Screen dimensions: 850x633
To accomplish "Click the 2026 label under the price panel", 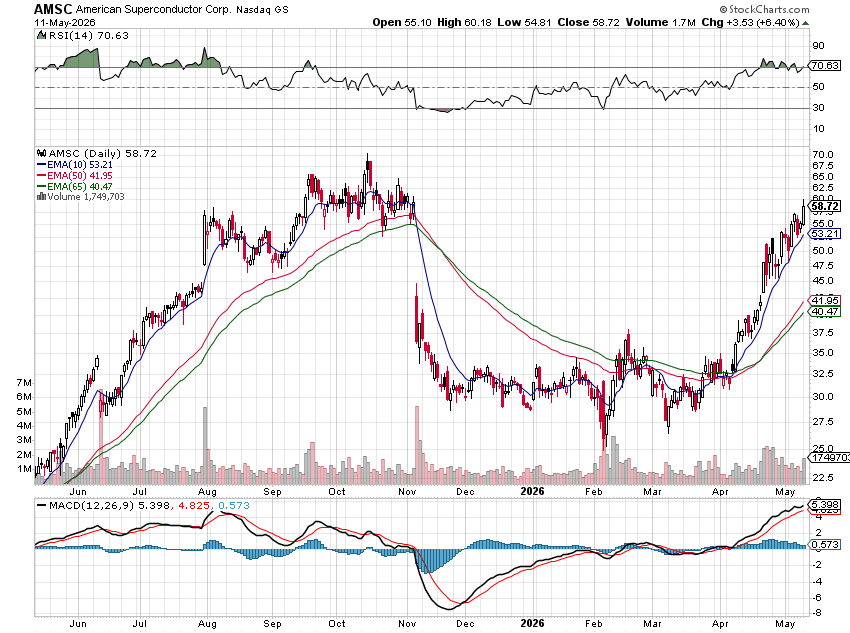I will point(532,491).
